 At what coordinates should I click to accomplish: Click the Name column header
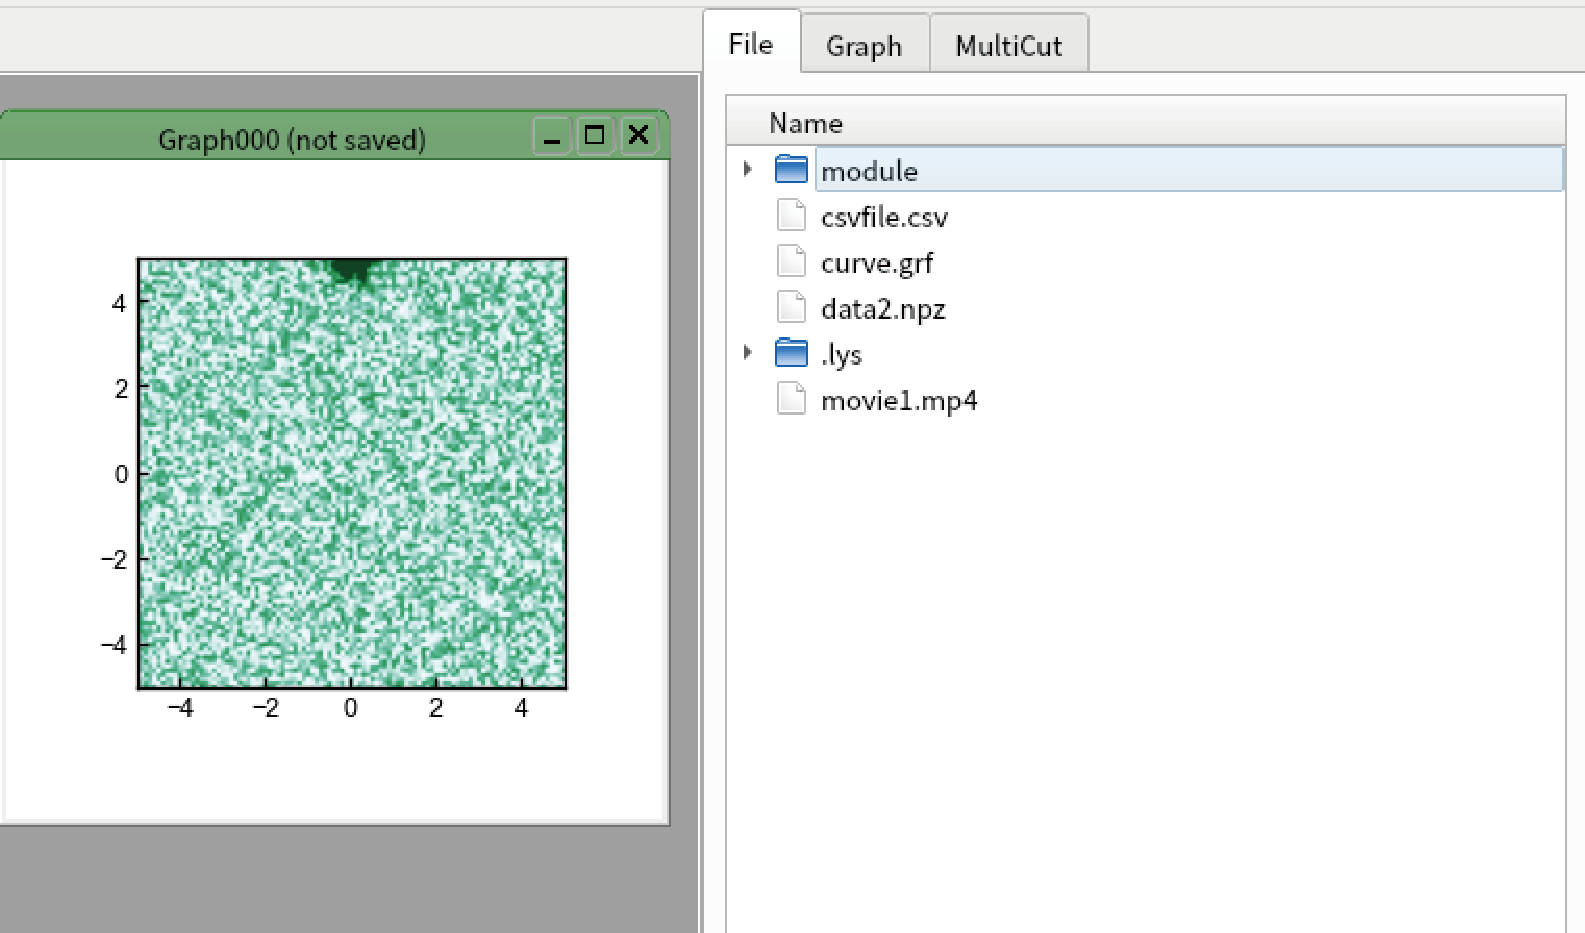tap(1146, 122)
